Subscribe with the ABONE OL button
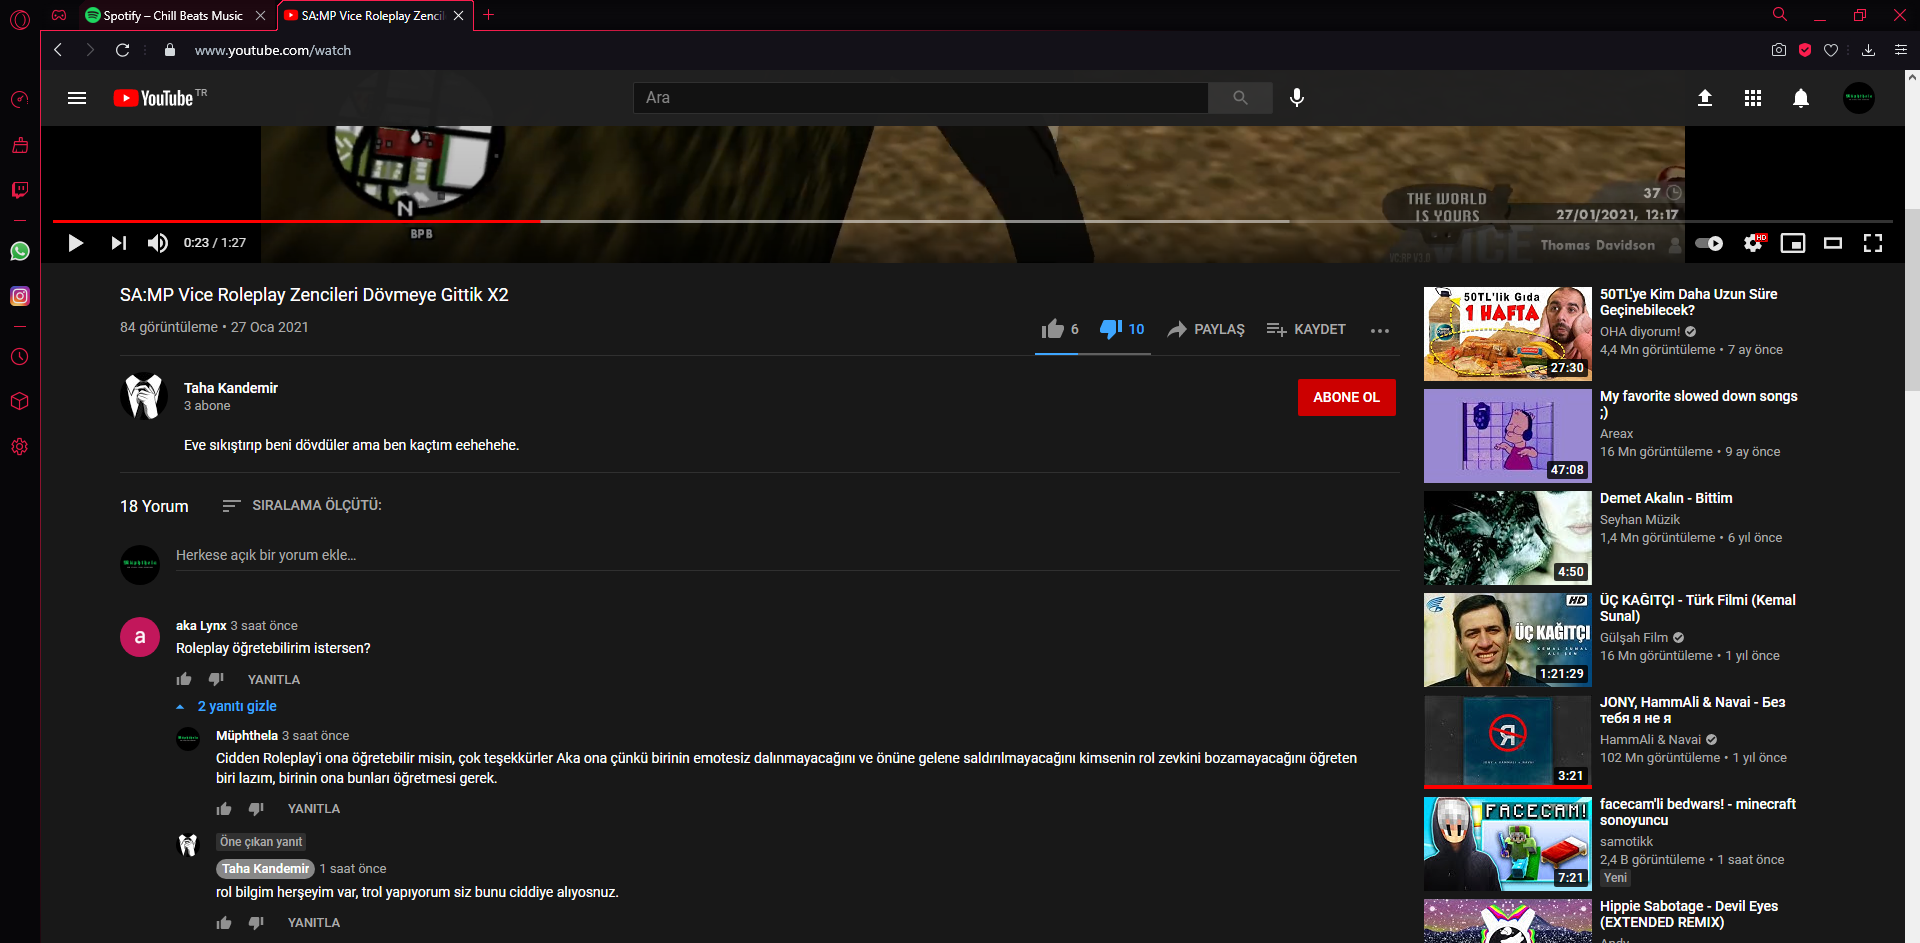This screenshot has height=943, width=1920. coord(1346,397)
